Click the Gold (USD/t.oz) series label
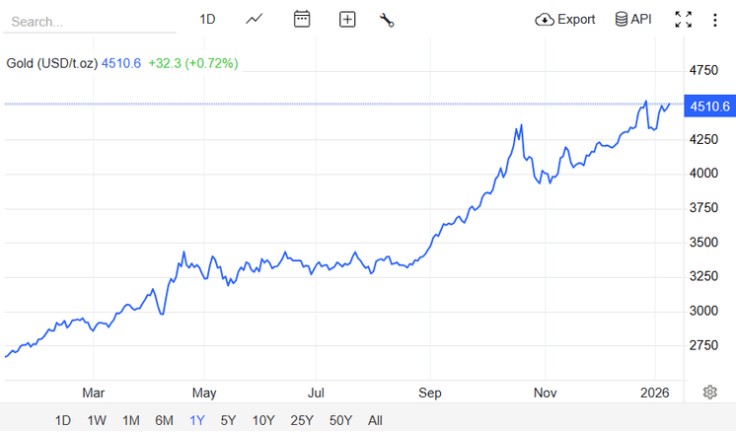The width and height of the screenshot is (736, 433). tap(52, 63)
